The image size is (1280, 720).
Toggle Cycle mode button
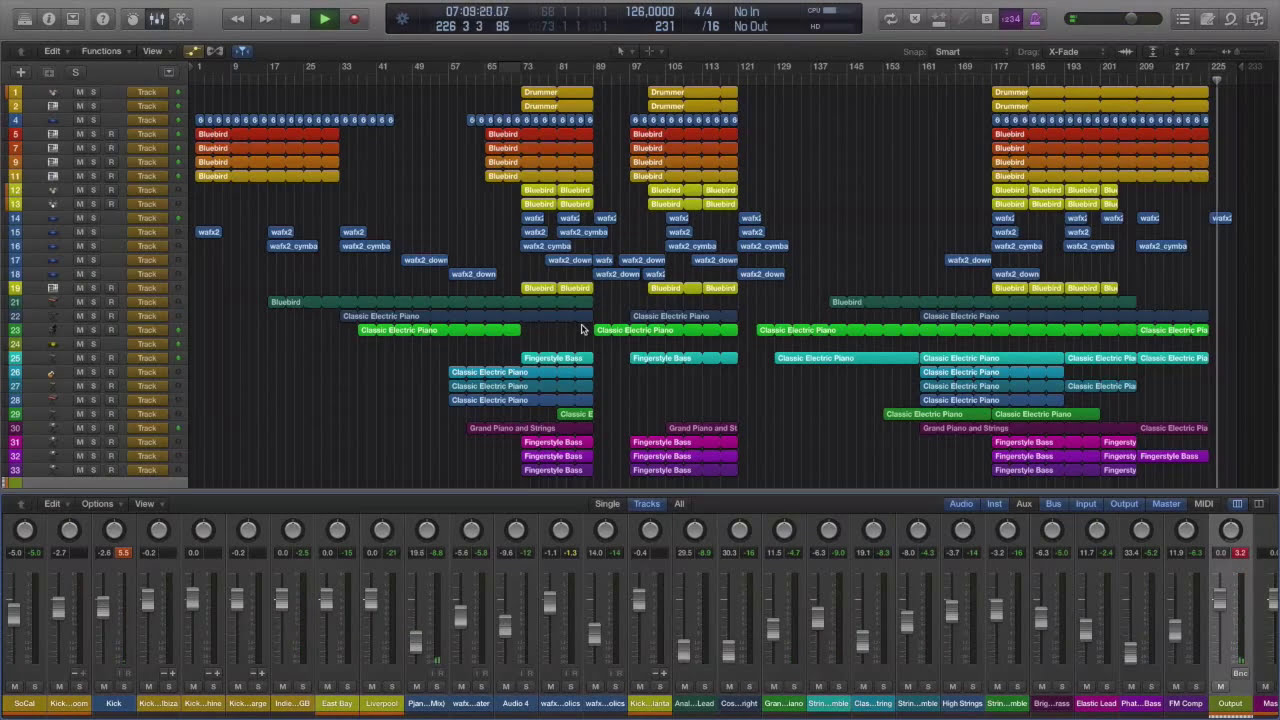pos(890,18)
